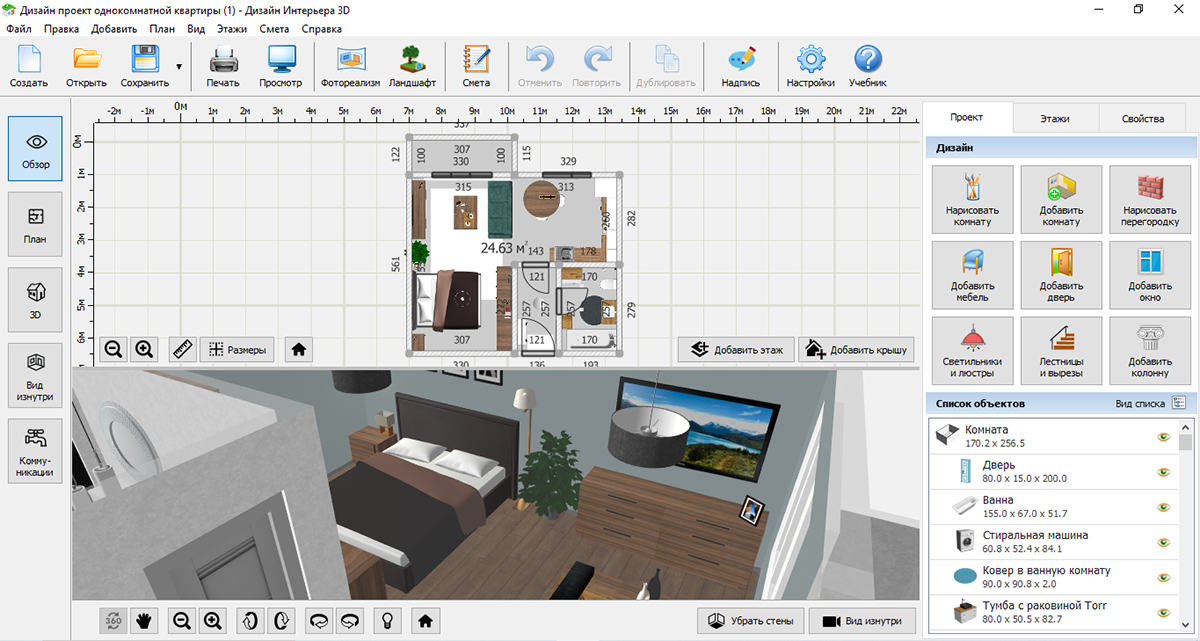This screenshot has height=641, width=1200.
Task: Click the Landscape tool icon
Action: tap(412, 66)
